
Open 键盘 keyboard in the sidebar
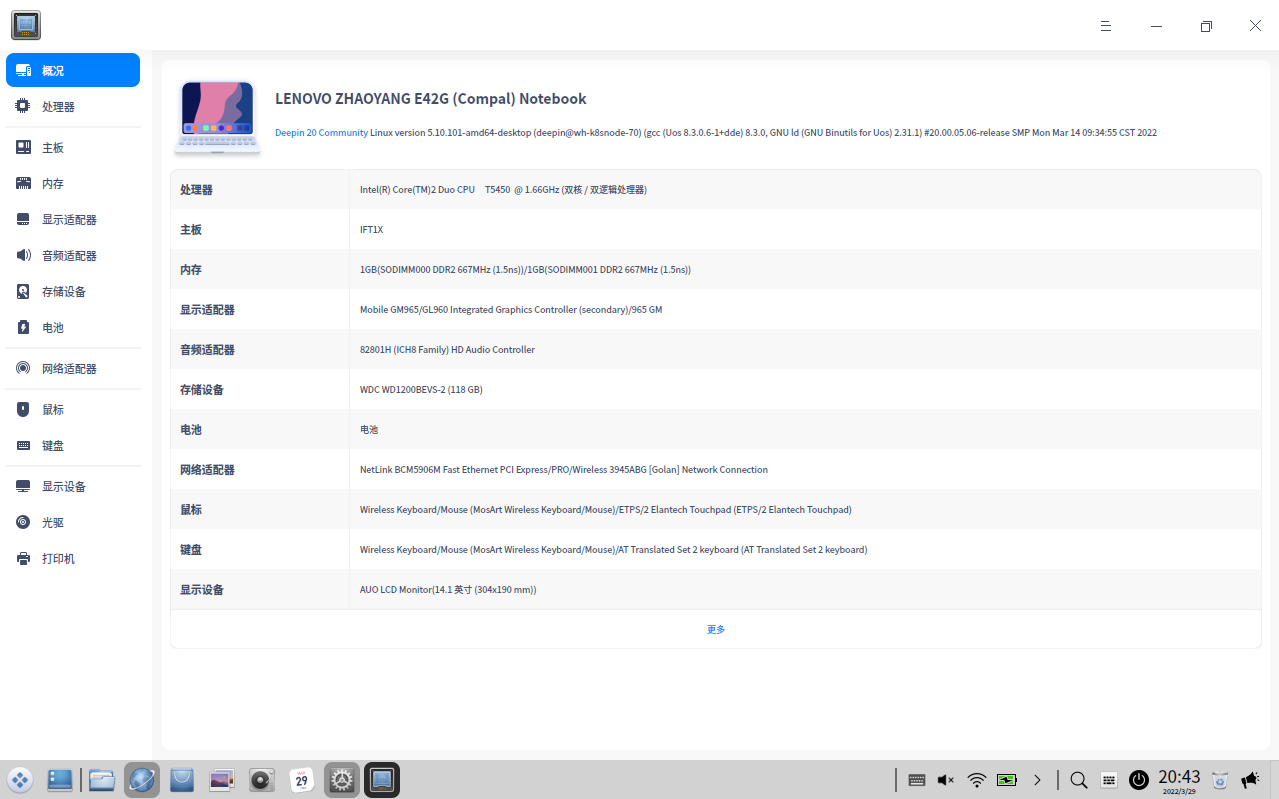73,445
